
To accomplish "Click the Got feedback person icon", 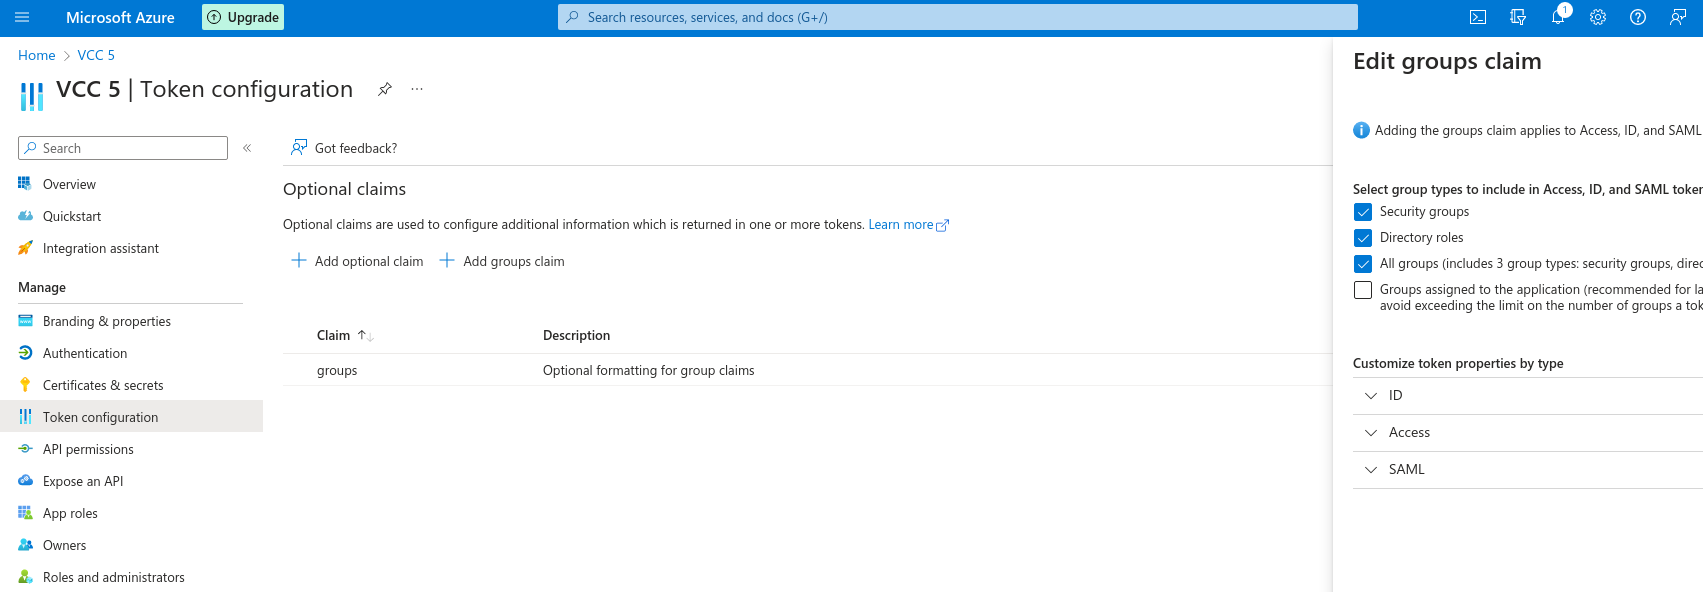I will (x=298, y=148).
